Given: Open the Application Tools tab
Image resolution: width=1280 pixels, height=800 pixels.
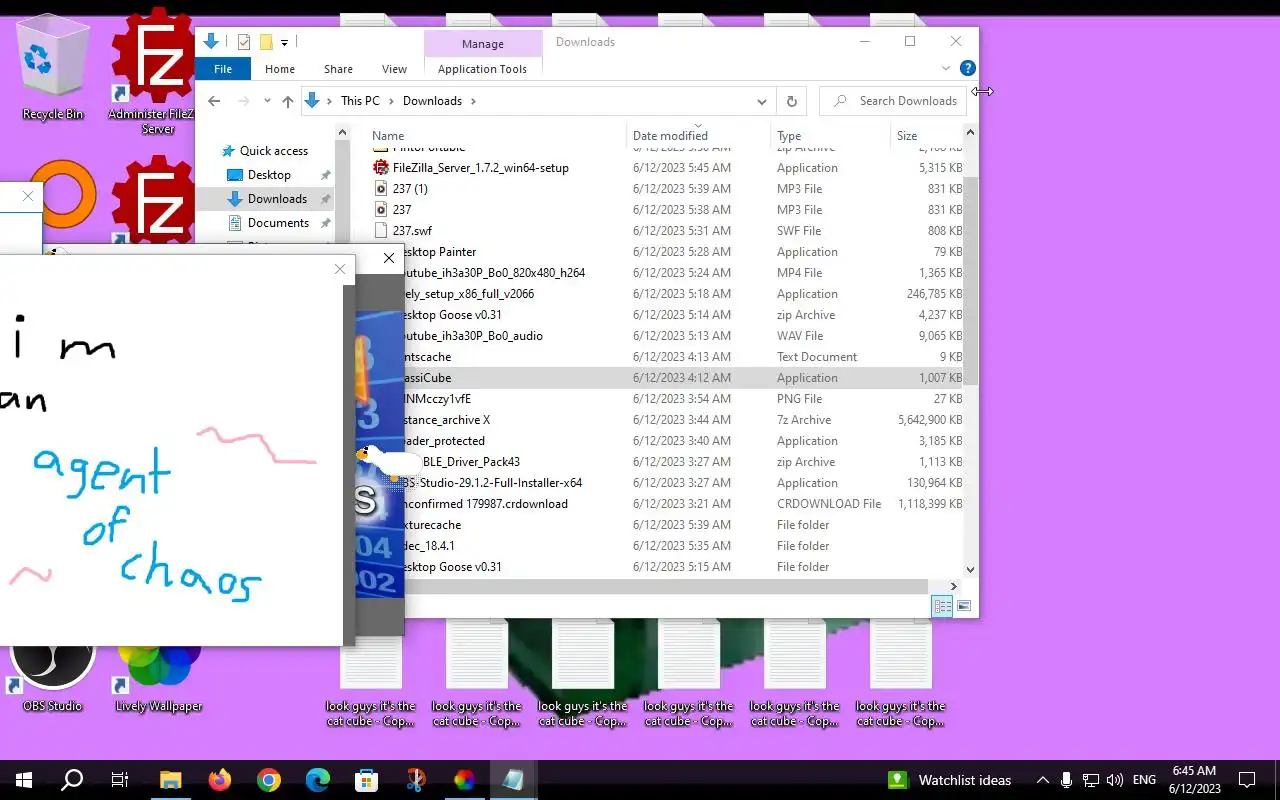Looking at the screenshot, I should pyautogui.click(x=482, y=69).
